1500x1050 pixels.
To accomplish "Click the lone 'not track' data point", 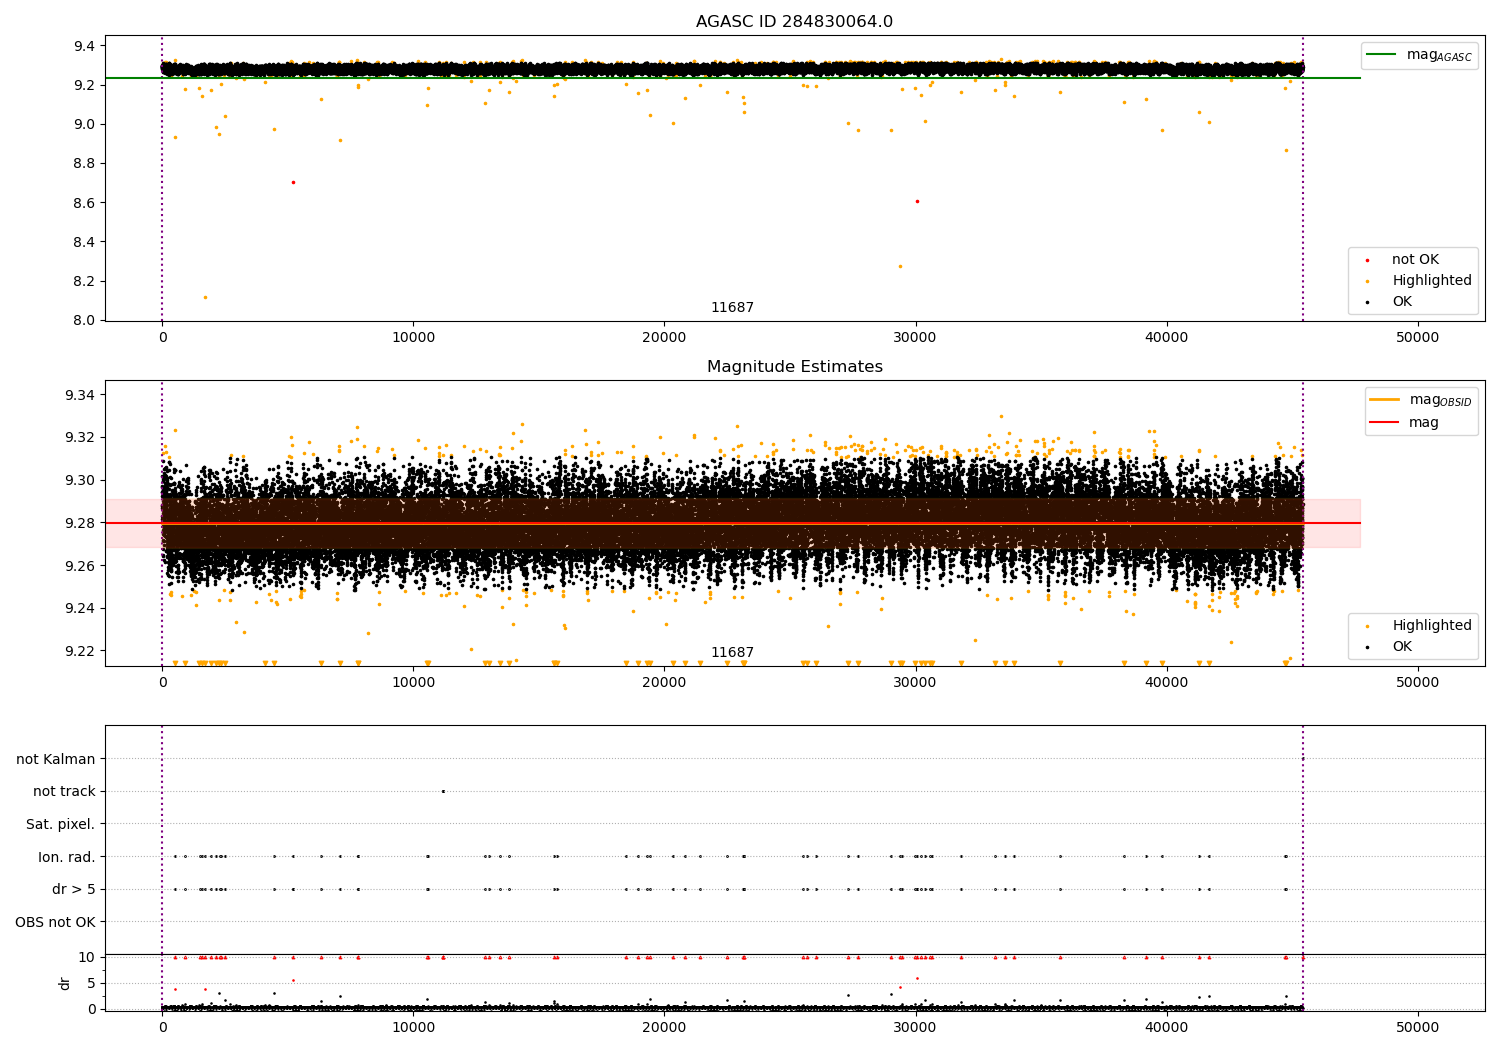I will pos(443,791).
